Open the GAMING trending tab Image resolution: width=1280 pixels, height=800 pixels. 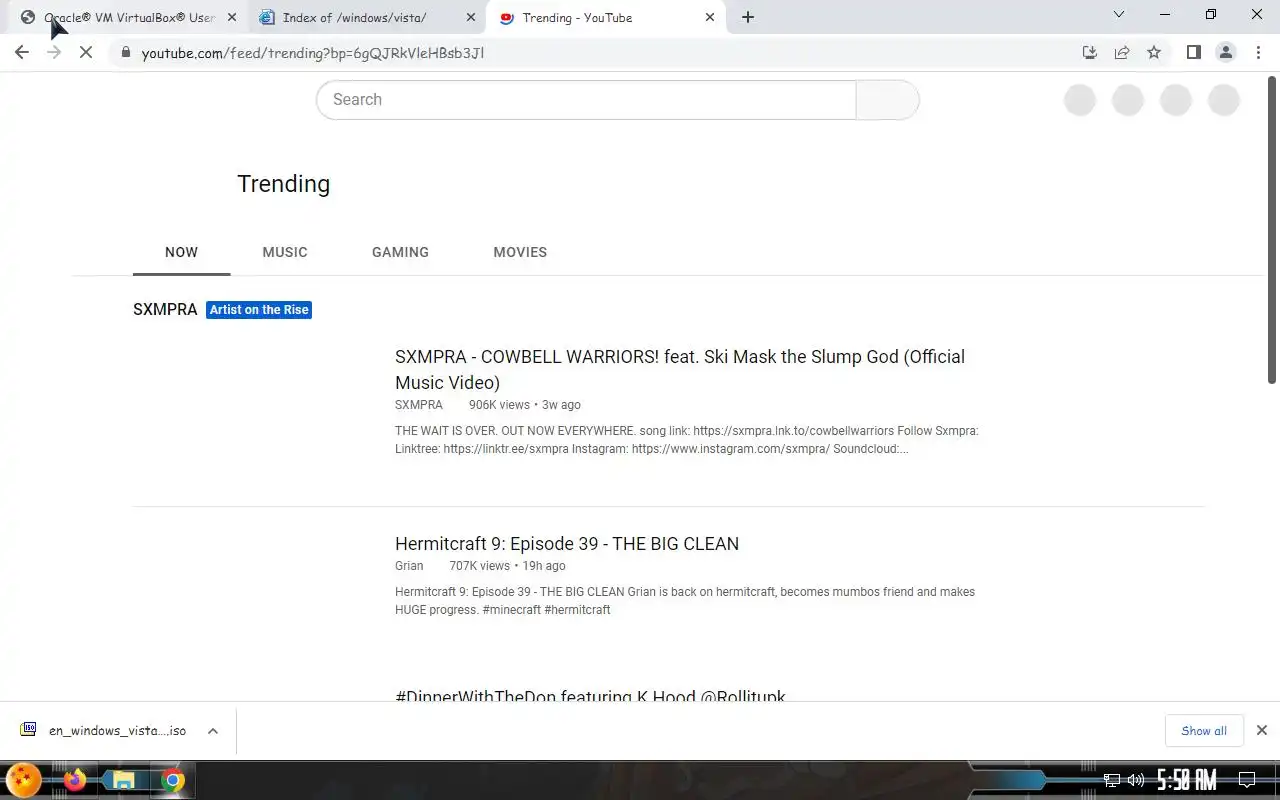tap(400, 252)
